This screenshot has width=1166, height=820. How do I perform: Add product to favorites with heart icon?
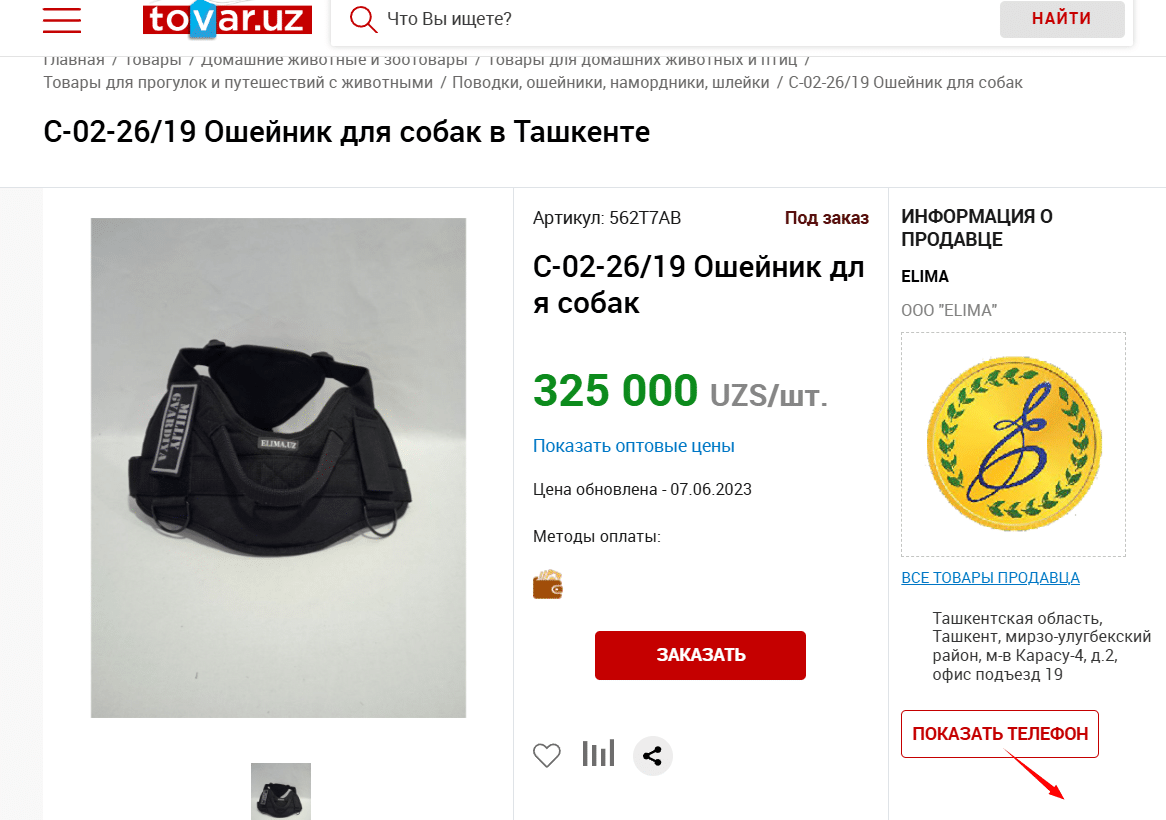pyautogui.click(x=547, y=755)
